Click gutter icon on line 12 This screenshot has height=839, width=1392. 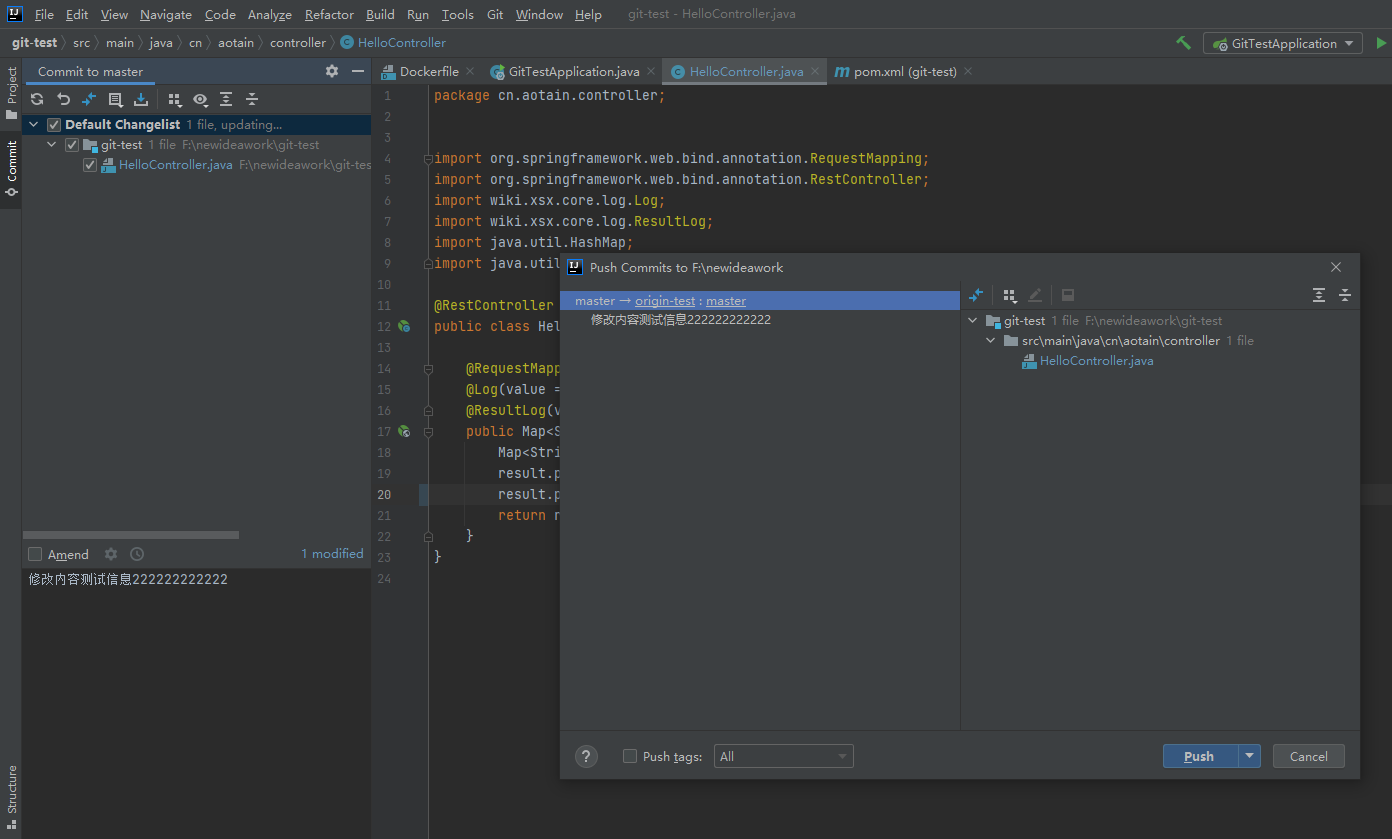(404, 326)
